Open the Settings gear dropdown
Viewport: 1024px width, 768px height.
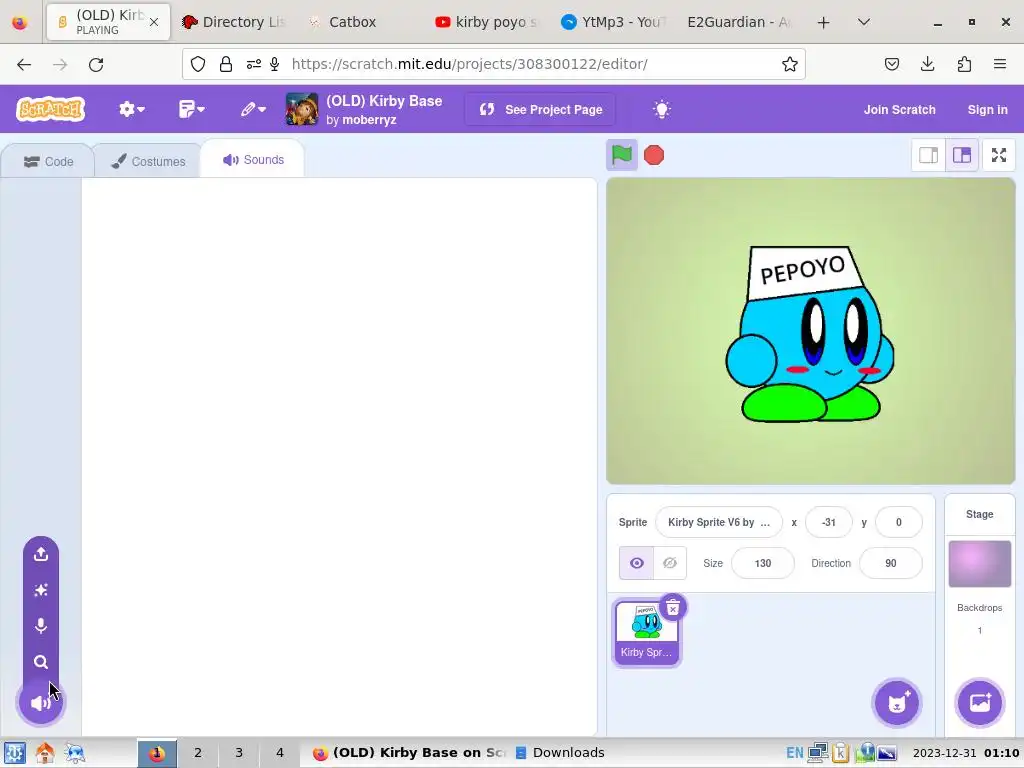131,109
